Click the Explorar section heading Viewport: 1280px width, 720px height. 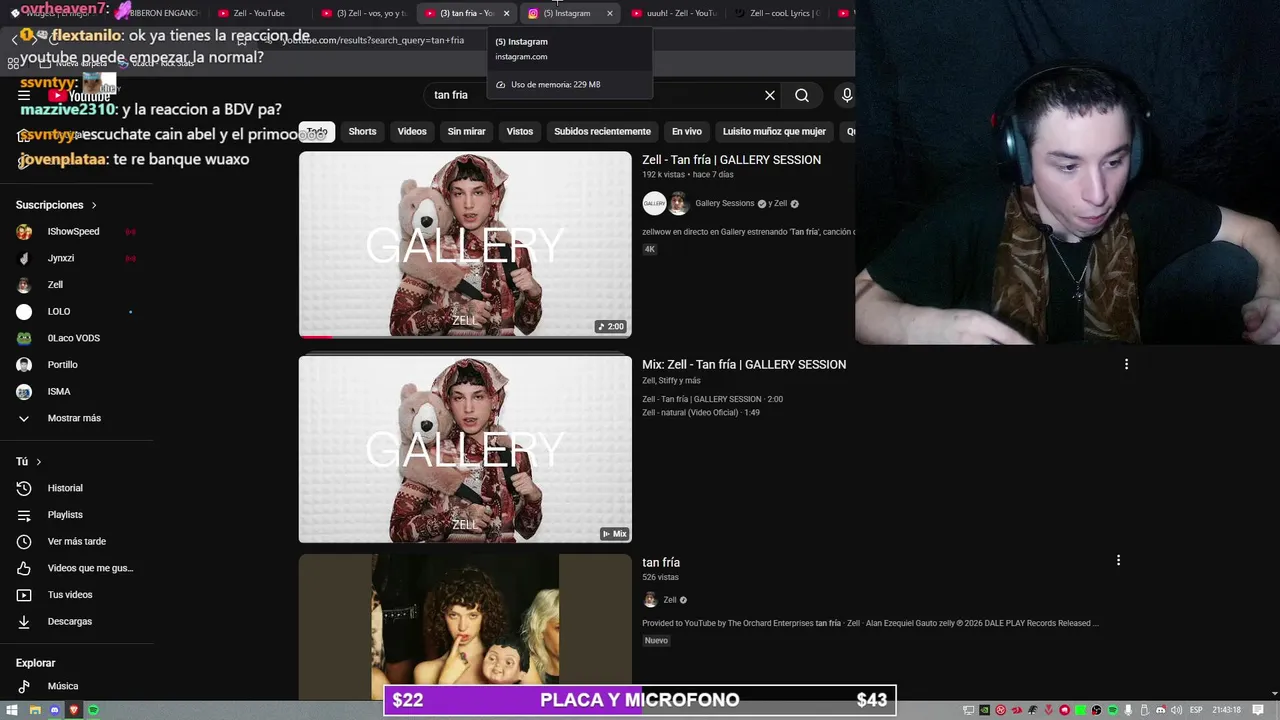35,663
